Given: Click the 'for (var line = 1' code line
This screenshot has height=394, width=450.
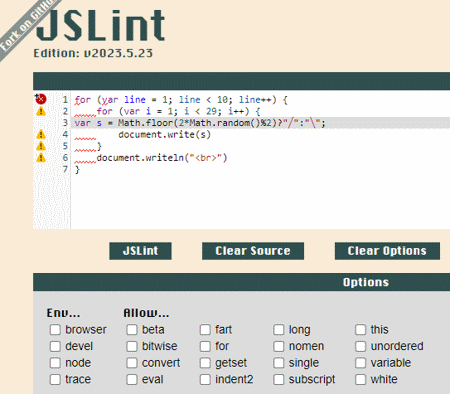Looking at the screenshot, I should click(181, 100).
